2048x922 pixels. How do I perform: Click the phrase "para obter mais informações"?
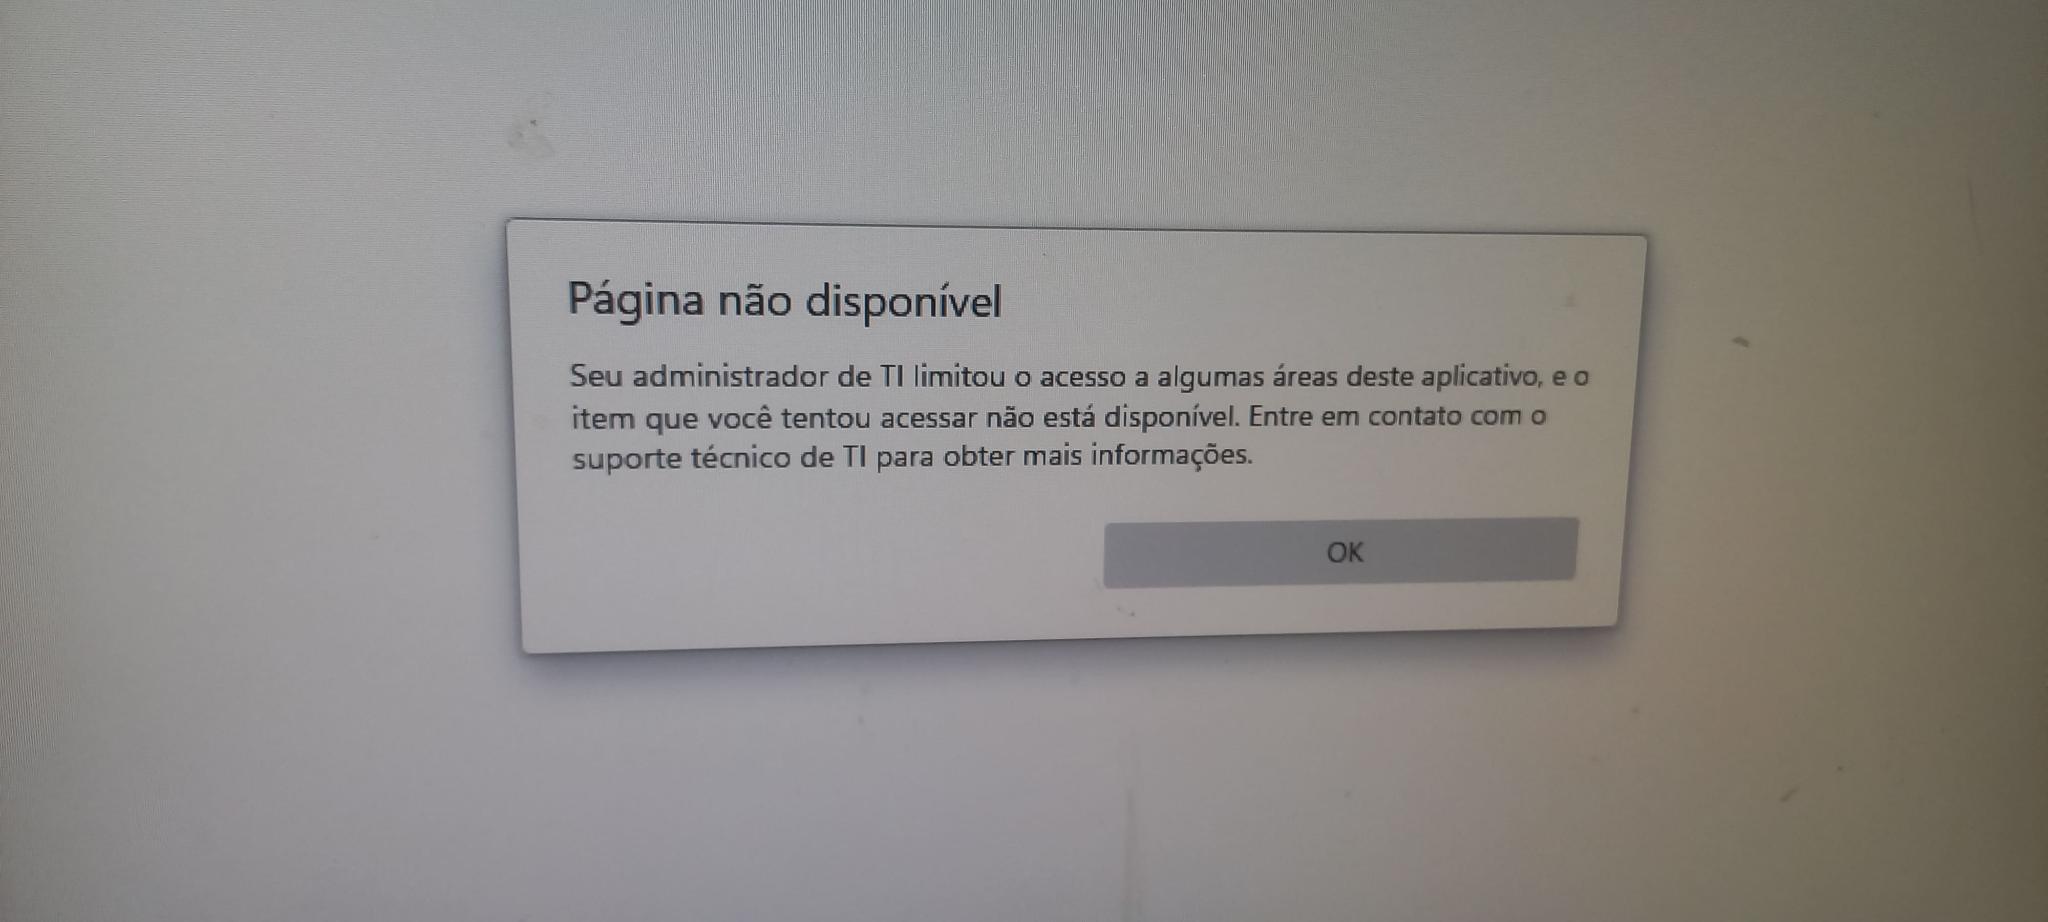(x=1064, y=456)
